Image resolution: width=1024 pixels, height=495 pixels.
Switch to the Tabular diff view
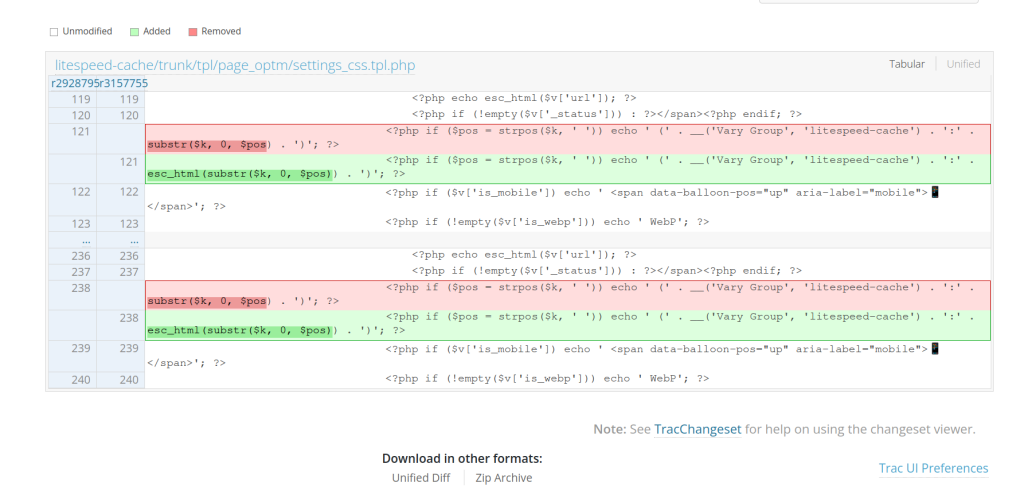(907, 64)
